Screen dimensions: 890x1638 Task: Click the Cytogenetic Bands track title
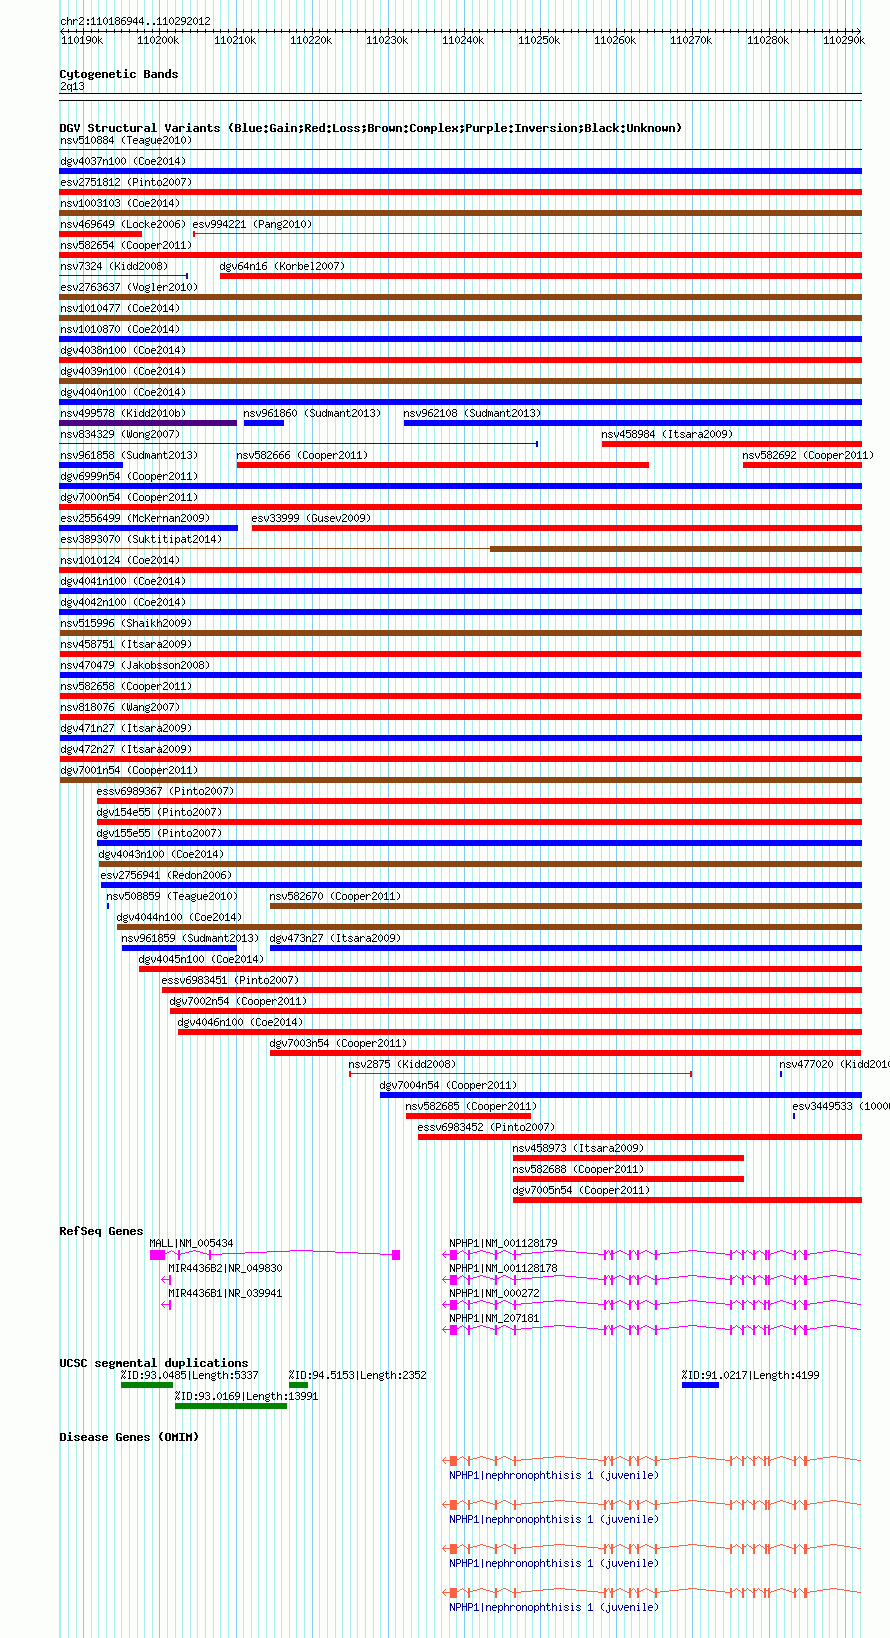coord(119,74)
